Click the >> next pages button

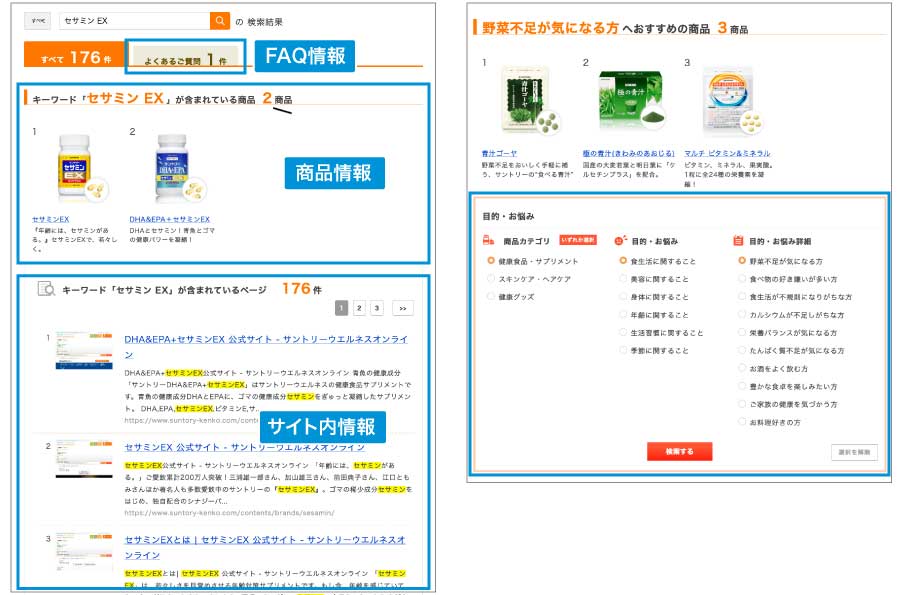click(403, 308)
